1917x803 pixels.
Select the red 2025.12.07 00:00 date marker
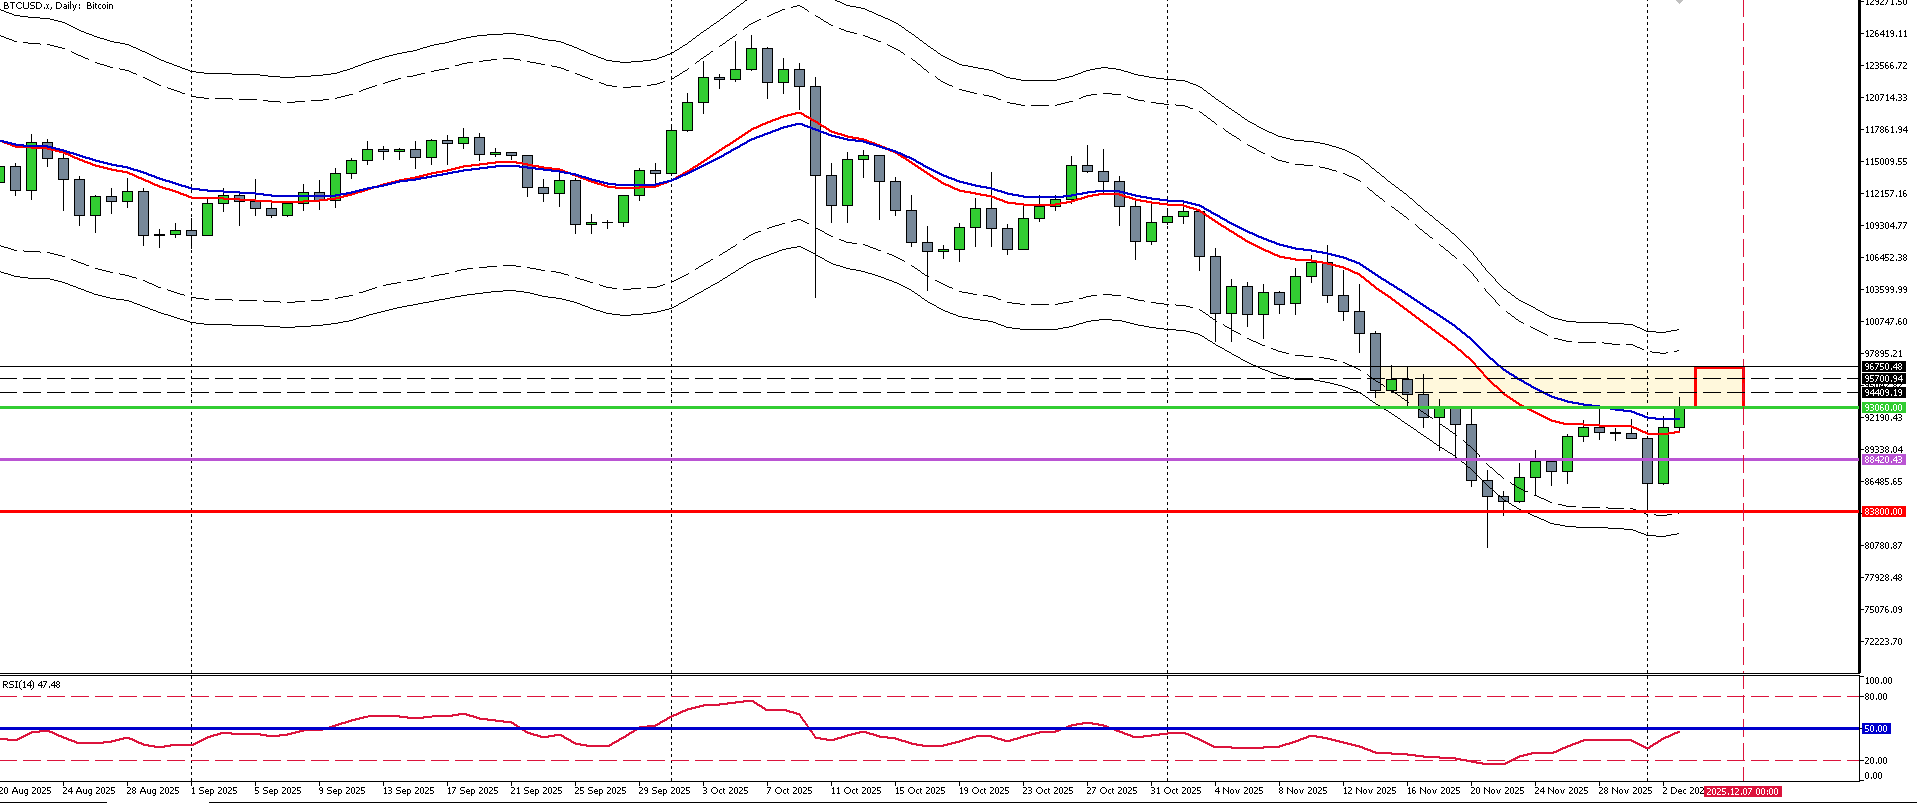coord(1742,791)
